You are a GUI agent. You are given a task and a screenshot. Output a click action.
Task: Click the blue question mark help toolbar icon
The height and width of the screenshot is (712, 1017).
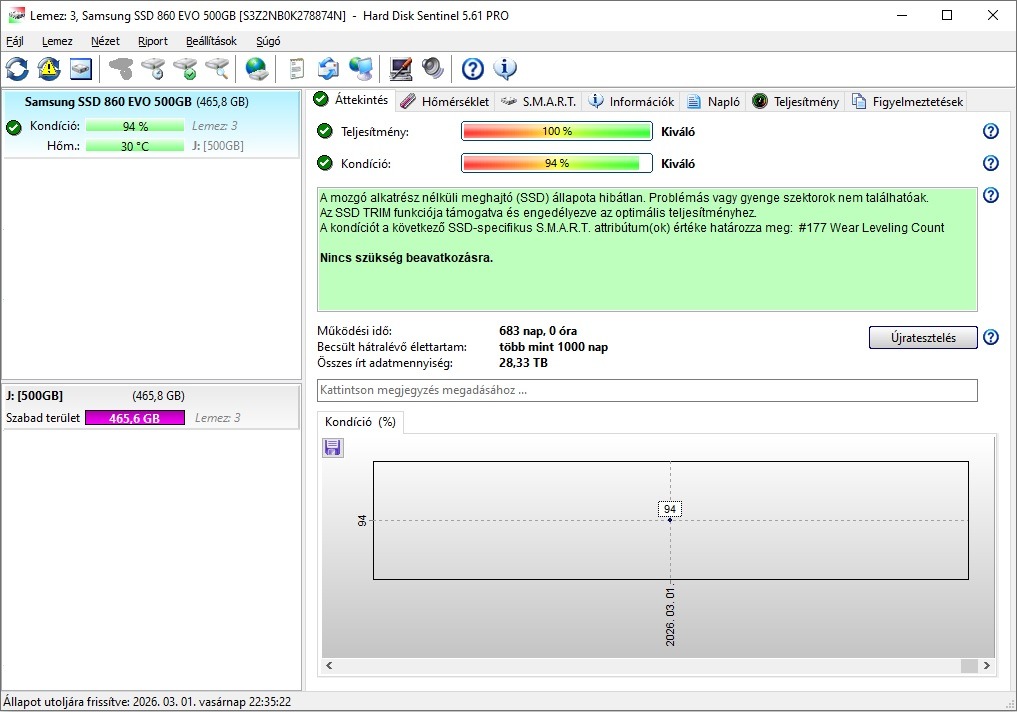point(473,68)
